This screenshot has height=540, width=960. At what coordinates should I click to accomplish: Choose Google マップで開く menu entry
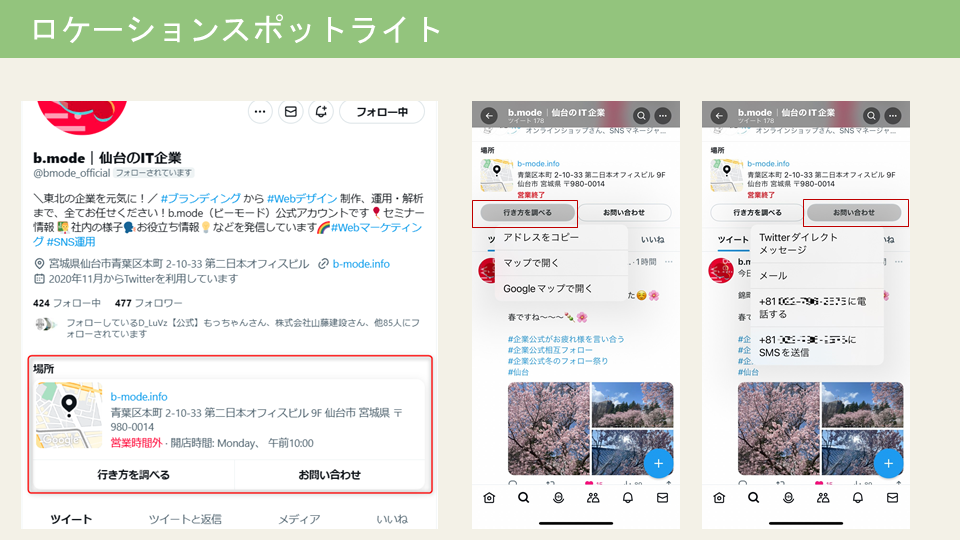561,288
